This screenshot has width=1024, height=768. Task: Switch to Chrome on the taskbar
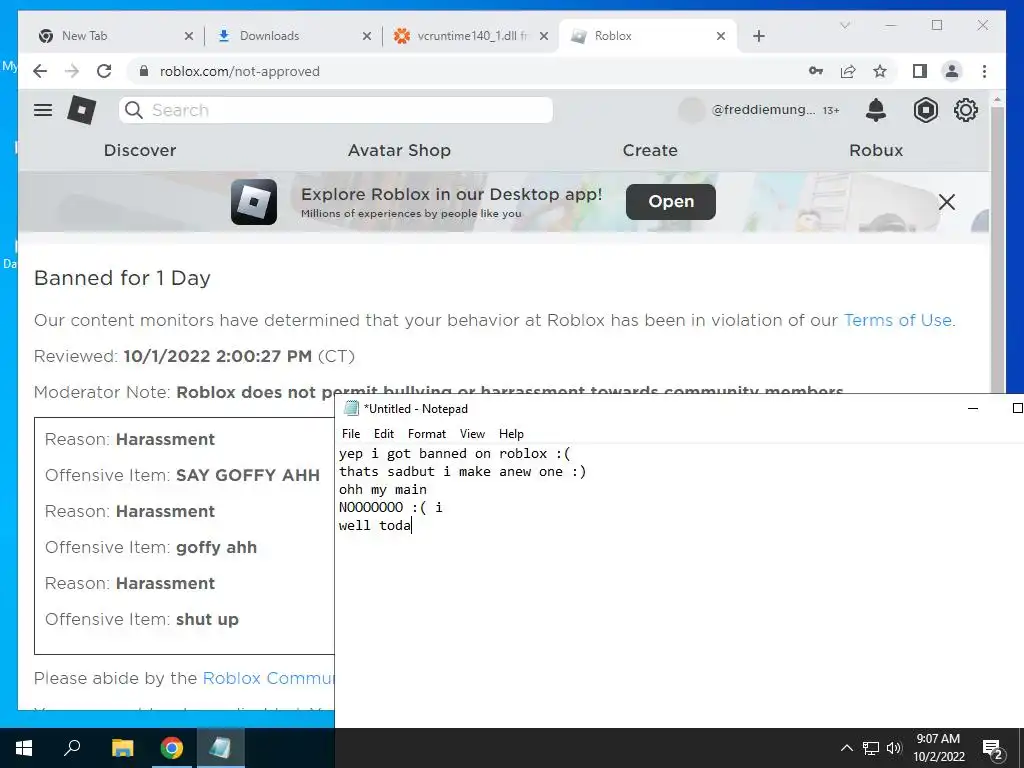[x=172, y=748]
